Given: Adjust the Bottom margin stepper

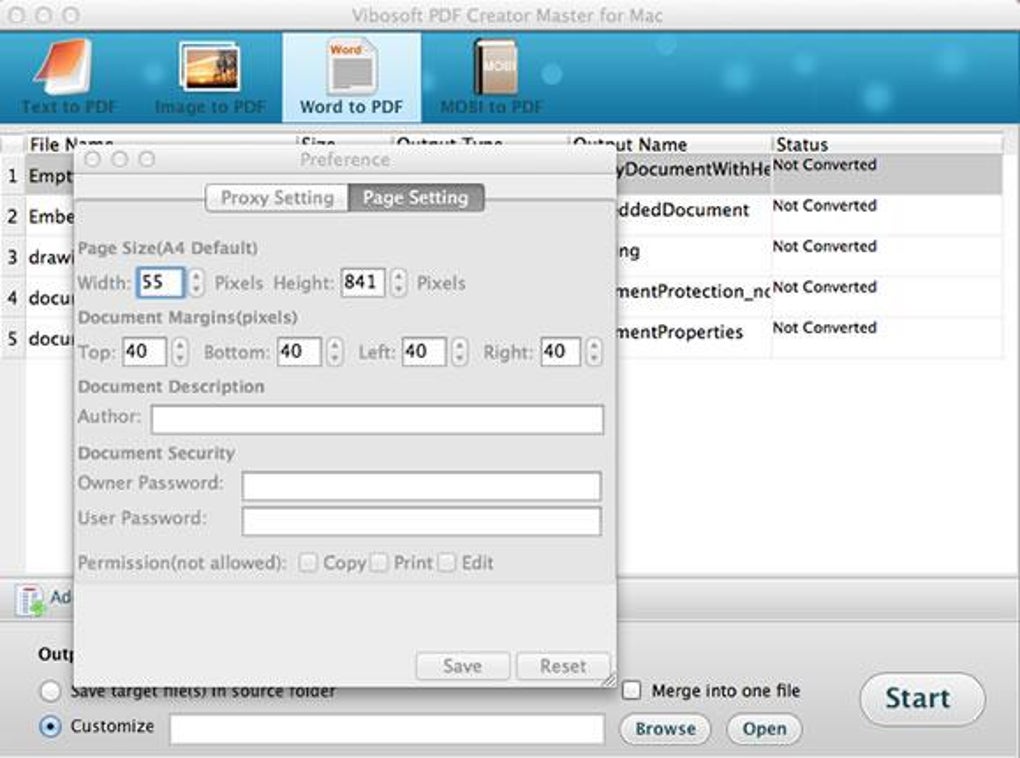Looking at the screenshot, I should pyautogui.click(x=334, y=352).
